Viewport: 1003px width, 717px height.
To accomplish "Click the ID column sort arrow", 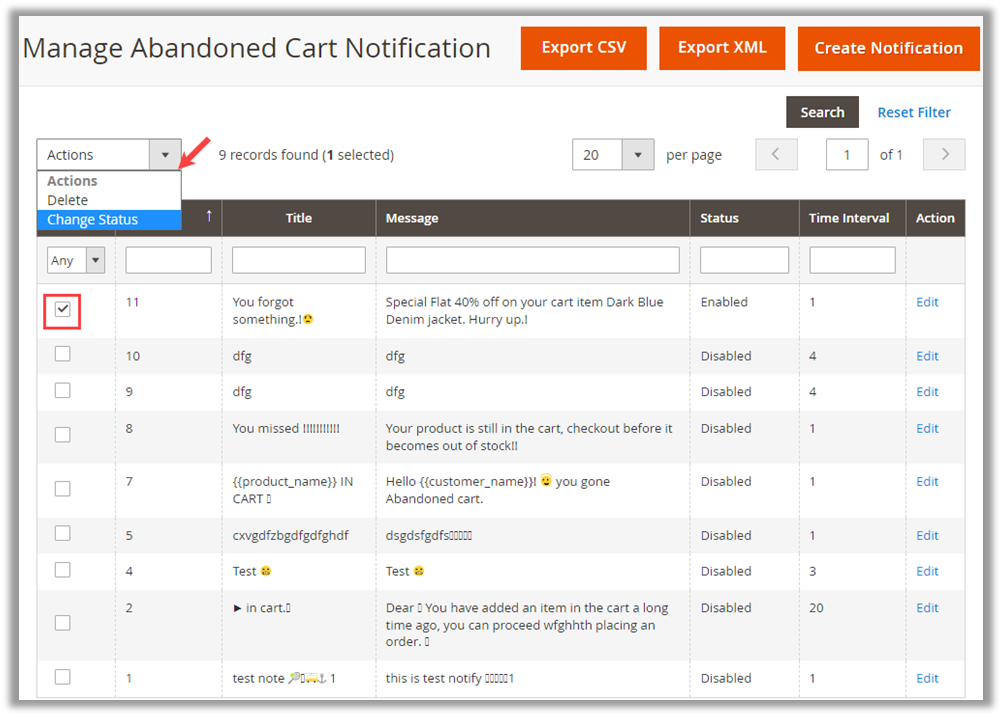I will (209, 216).
